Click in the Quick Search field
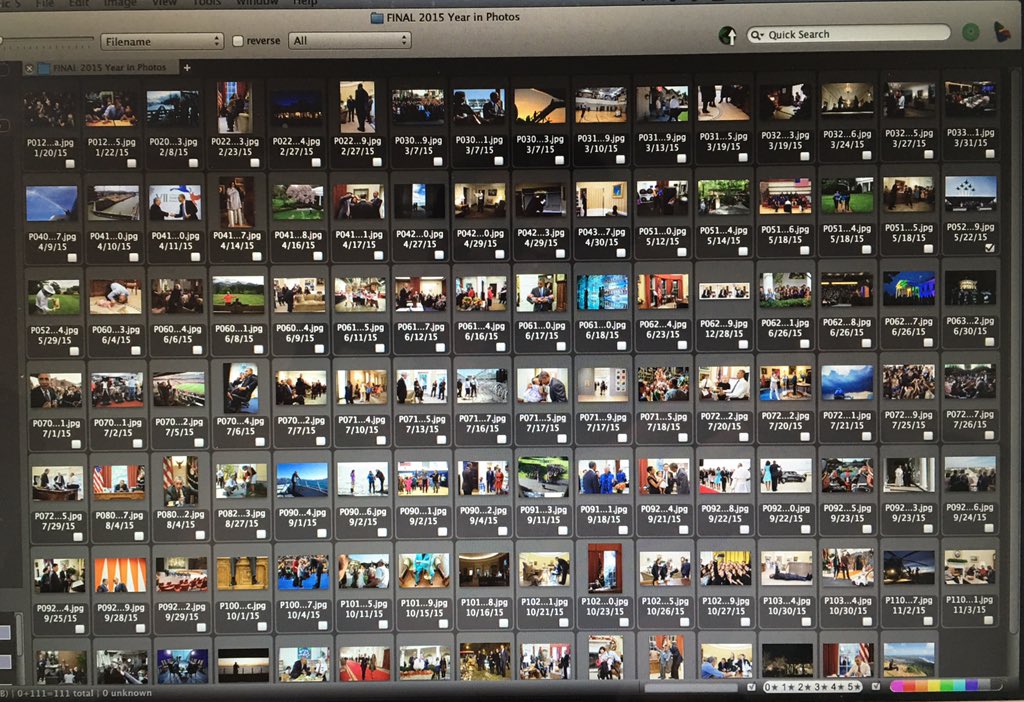The image size is (1024, 702). click(x=849, y=34)
